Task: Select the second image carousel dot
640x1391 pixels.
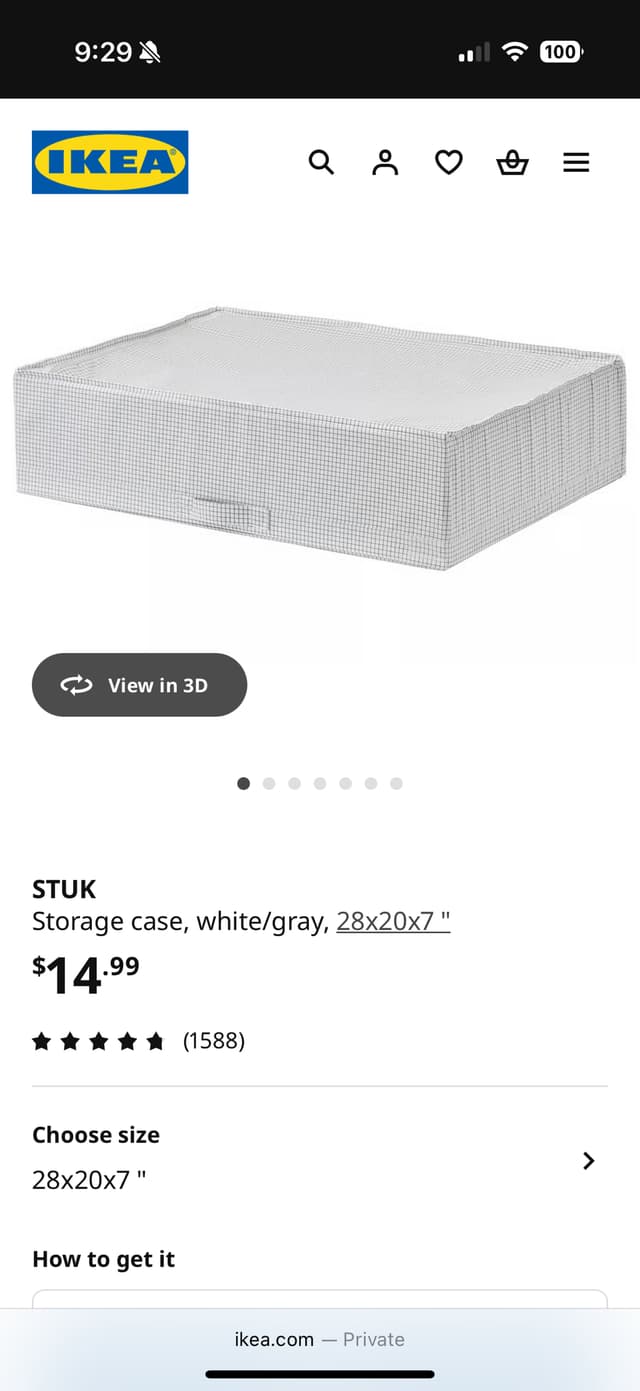Action: click(269, 783)
